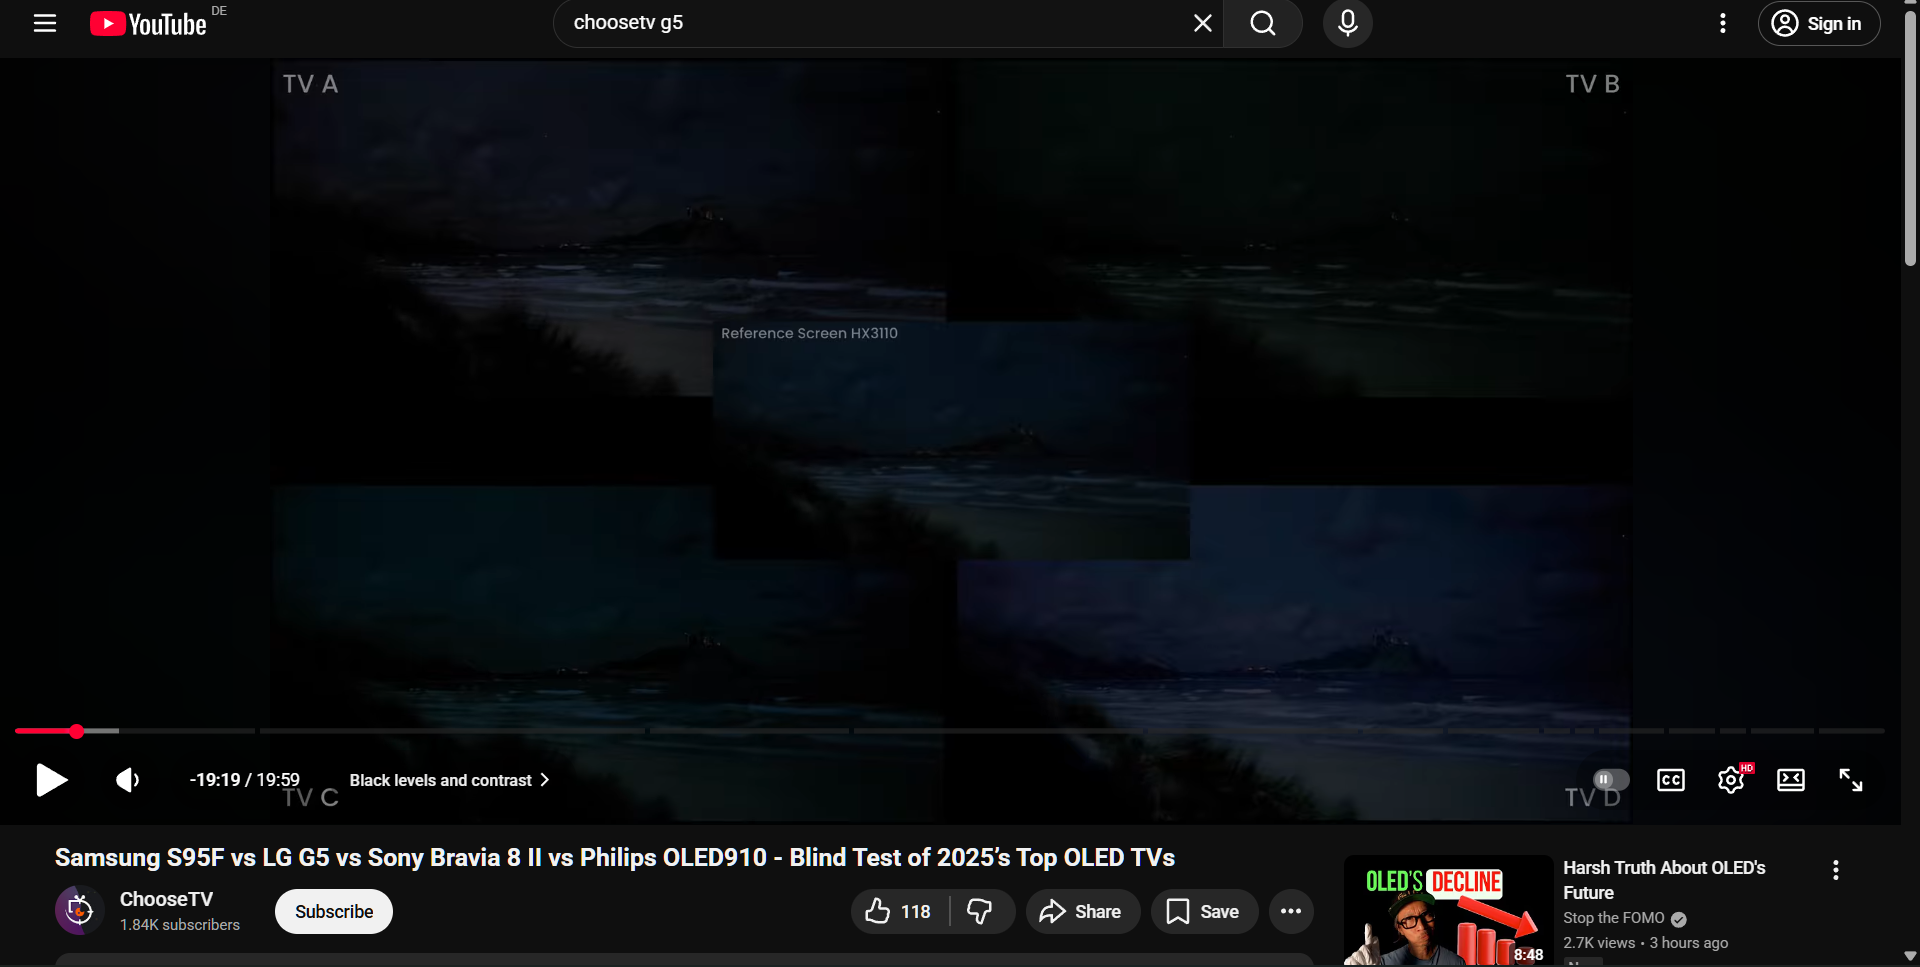Screen dimensions: 1920x967
Task: Open more actions with the ellipsis button
Action: pos(1290,911)
